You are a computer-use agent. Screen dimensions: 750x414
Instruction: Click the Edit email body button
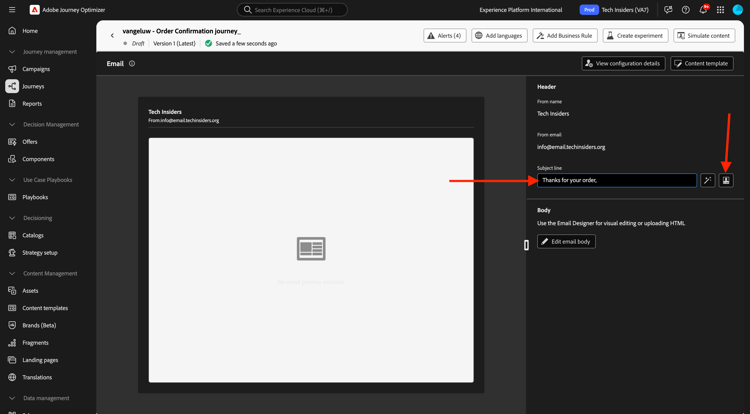click(x=566, y=241)
